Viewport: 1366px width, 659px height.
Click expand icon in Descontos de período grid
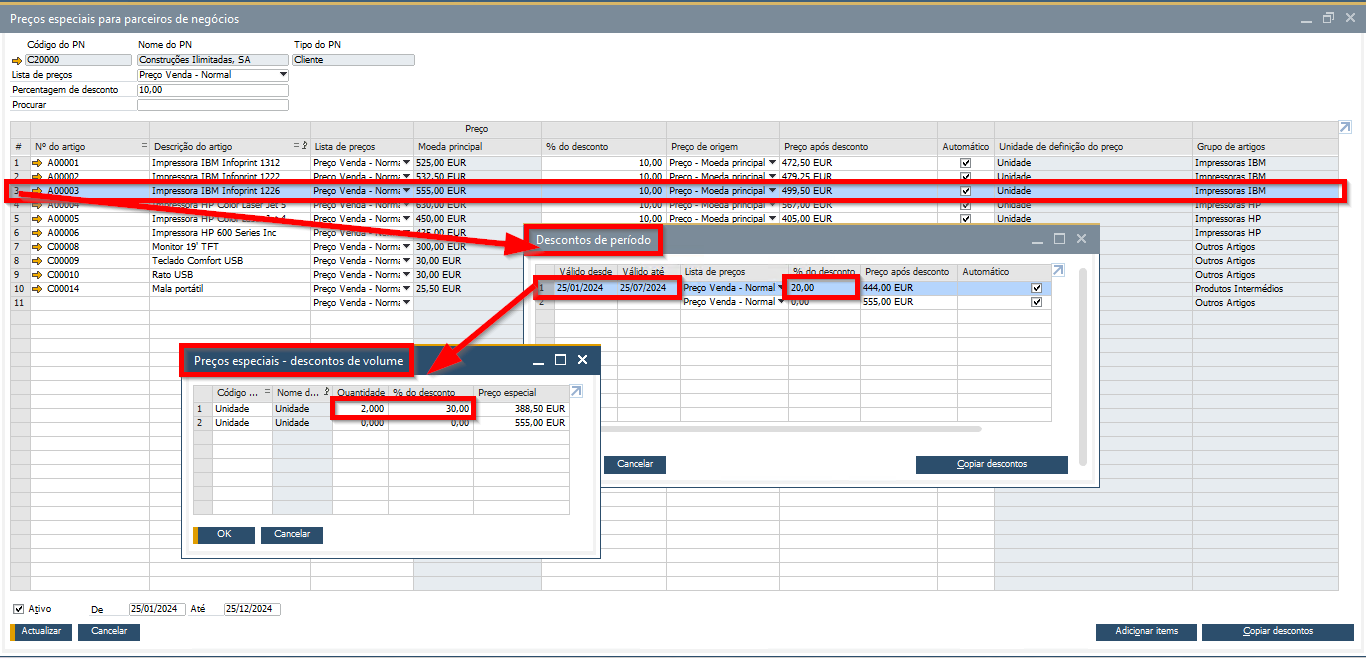pos(1059,271)
